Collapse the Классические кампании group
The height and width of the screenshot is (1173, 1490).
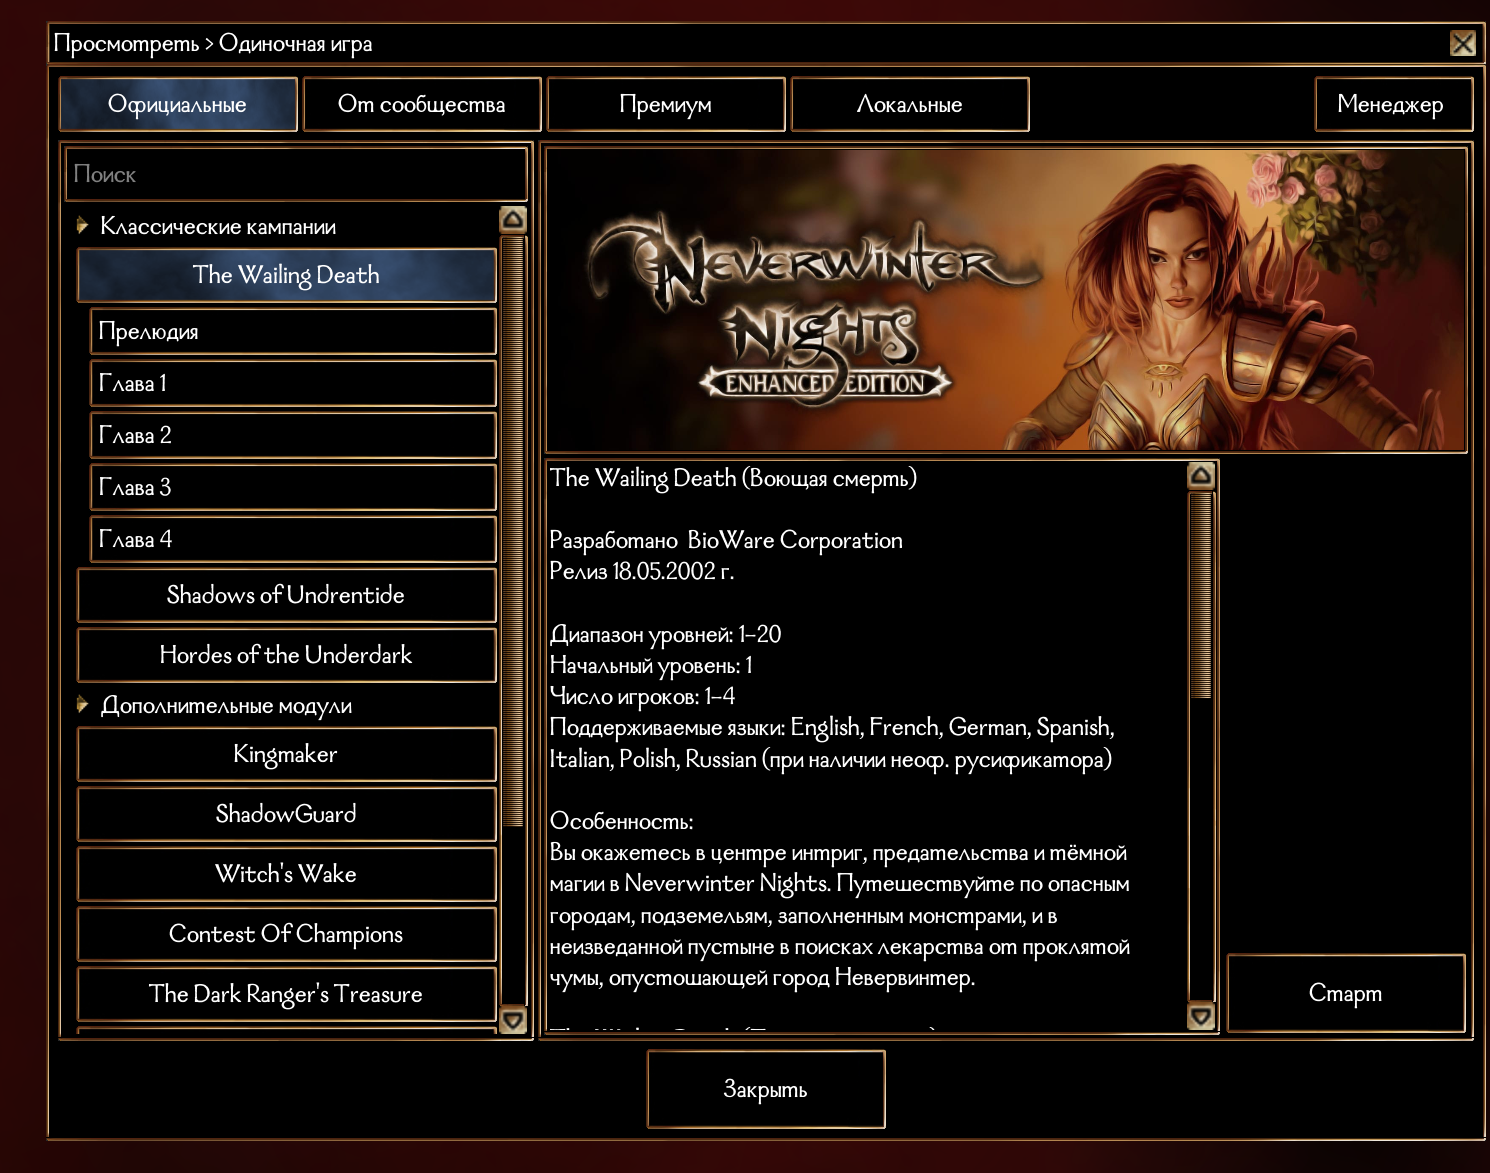pos(83,226)
